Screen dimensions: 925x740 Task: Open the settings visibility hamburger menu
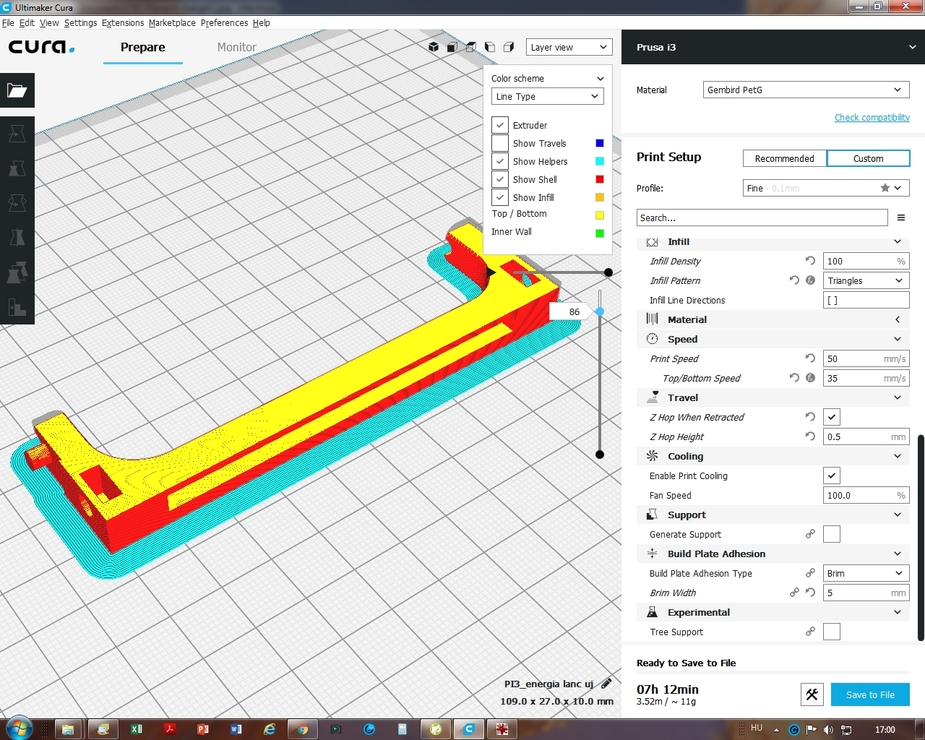point(901,218)
